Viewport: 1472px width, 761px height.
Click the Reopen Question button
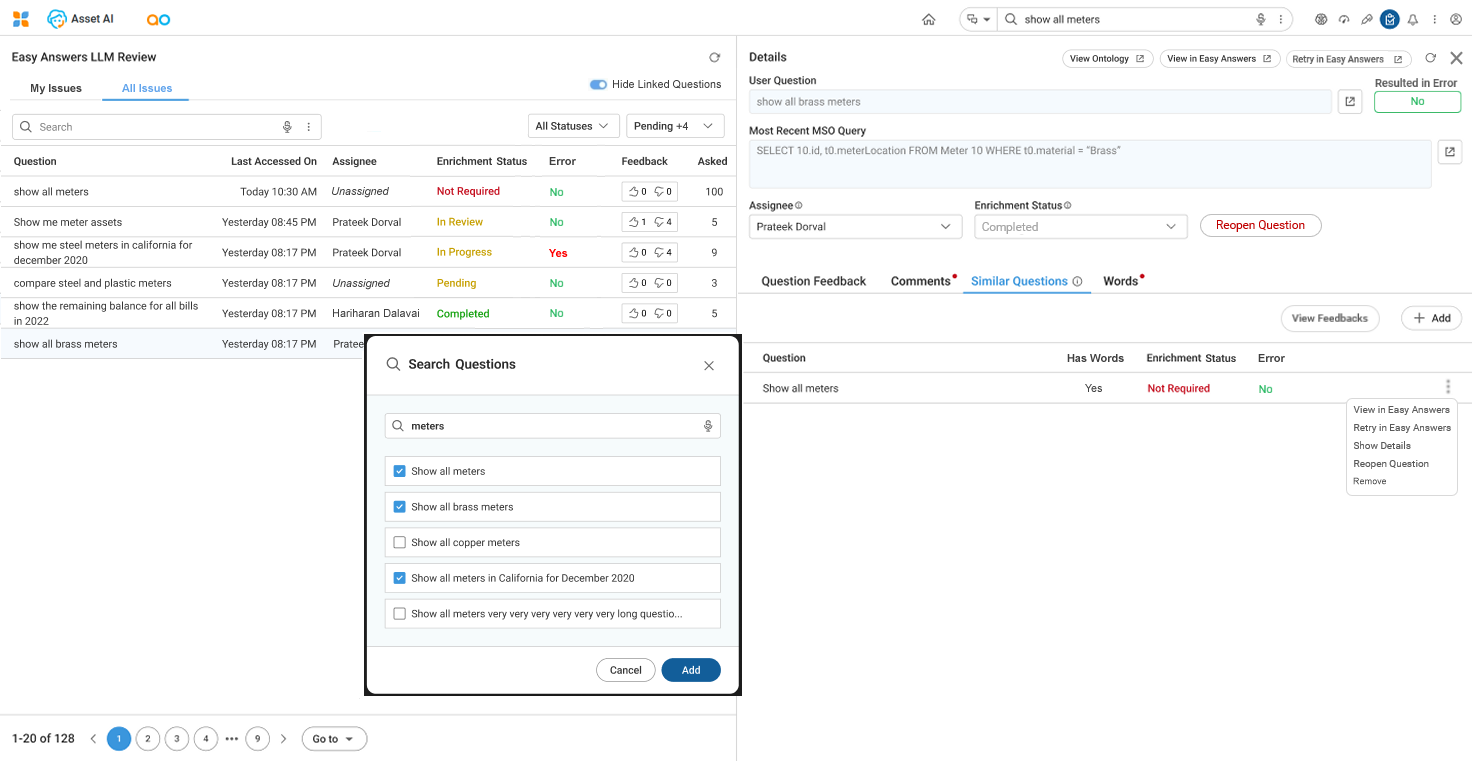pyautogui.click(x=1260, y=226)
